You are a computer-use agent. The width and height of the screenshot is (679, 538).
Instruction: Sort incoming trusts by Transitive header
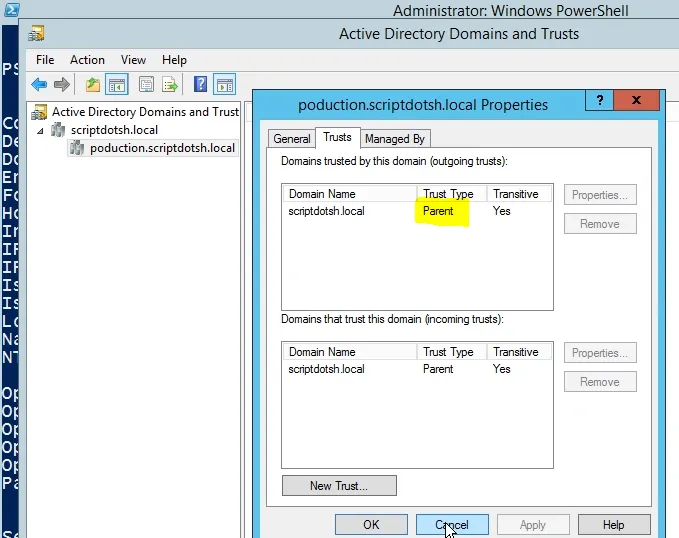519,352
